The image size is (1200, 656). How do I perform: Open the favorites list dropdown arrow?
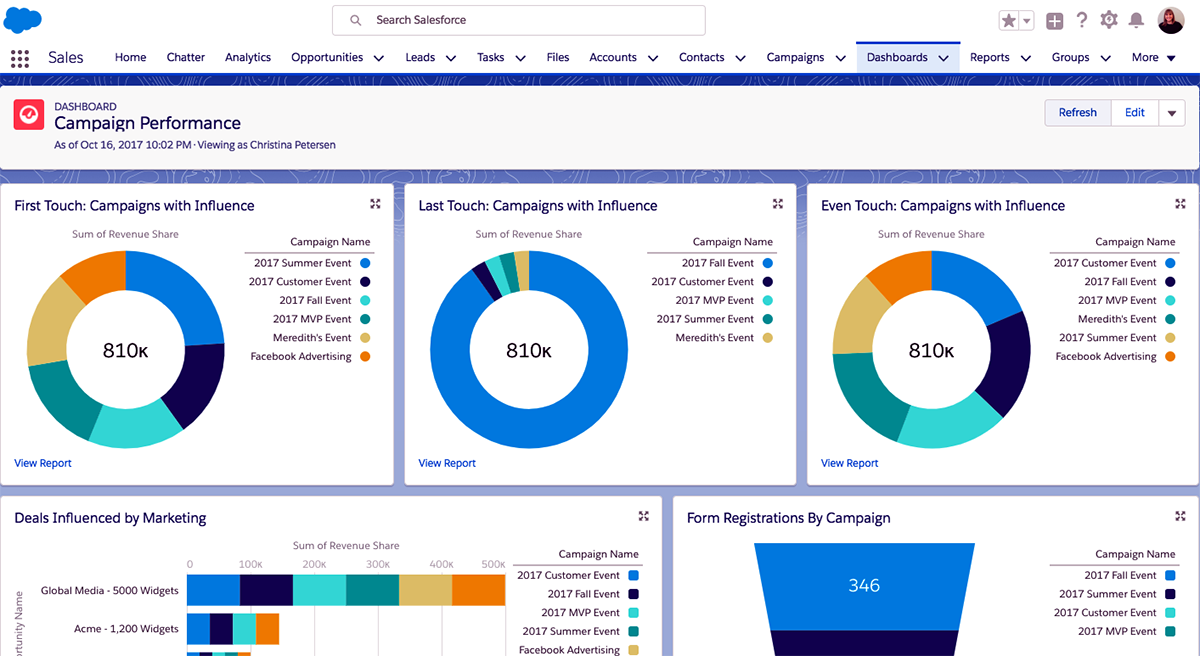click(1026, 21)
